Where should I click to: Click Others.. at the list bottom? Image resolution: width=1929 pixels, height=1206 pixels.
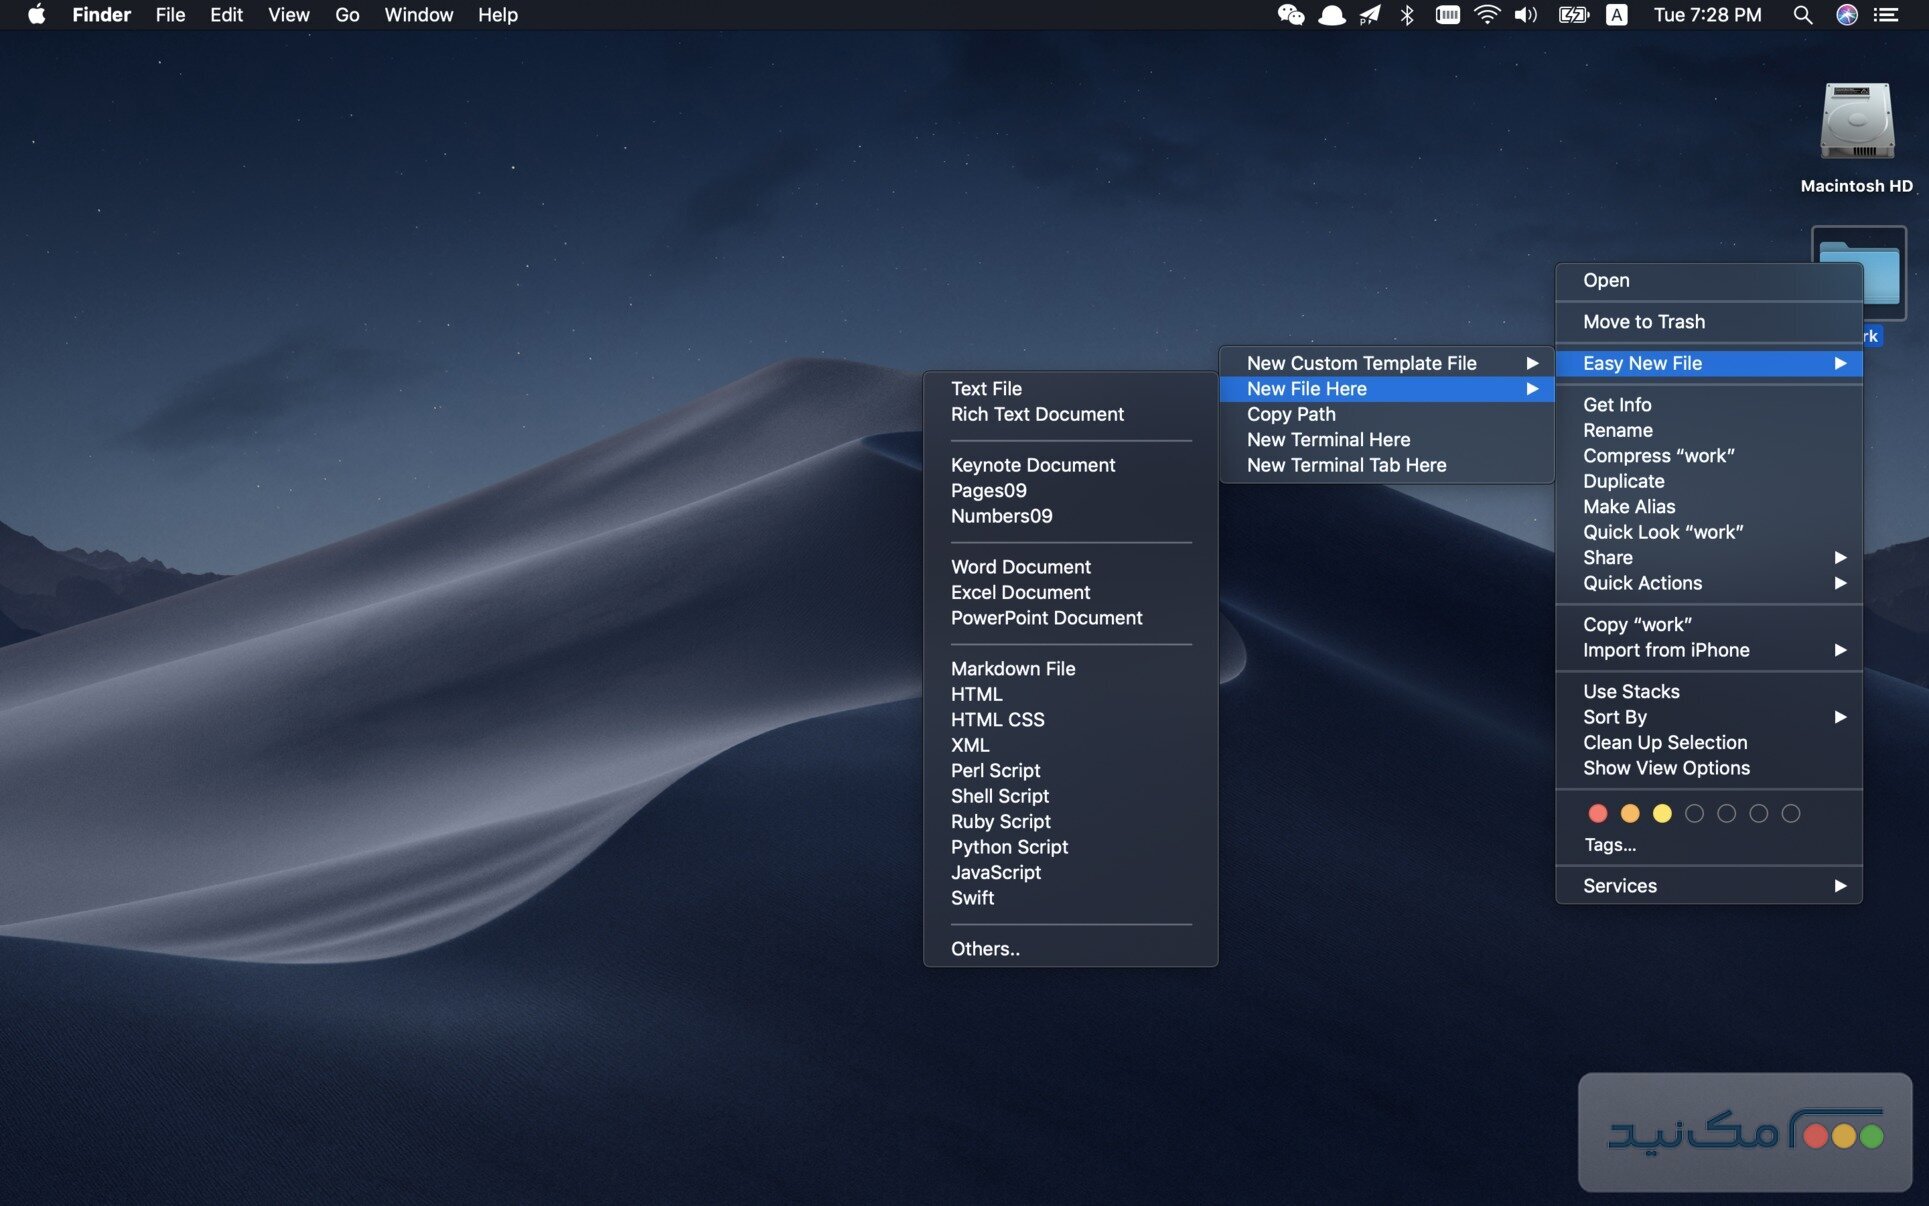(x=985, y=949)
